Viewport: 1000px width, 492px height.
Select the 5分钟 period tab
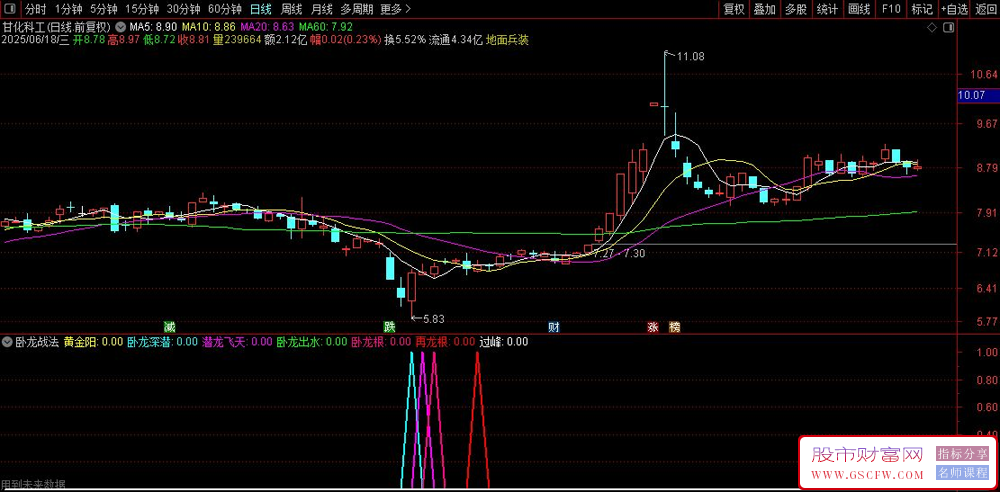tap(103, 9)
